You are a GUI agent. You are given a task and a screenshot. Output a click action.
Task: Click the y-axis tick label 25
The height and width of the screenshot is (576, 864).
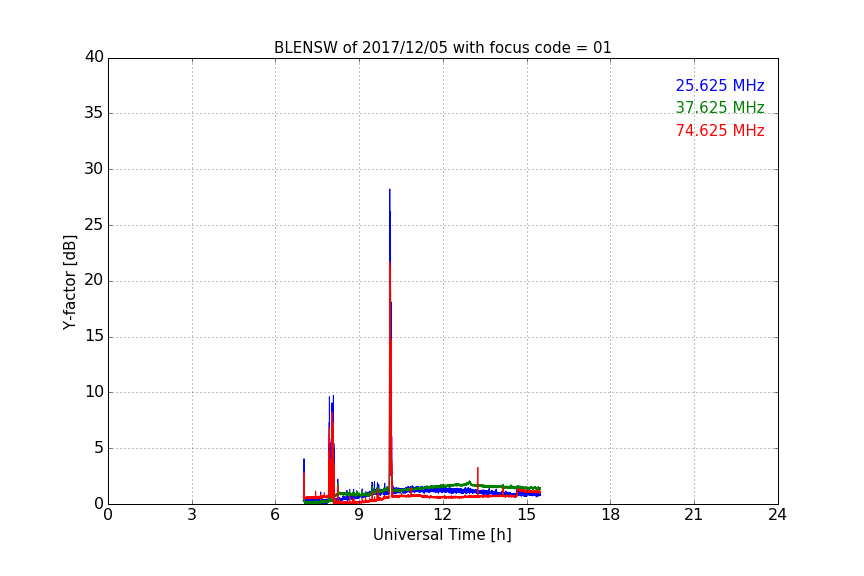(x=94, y=225)
